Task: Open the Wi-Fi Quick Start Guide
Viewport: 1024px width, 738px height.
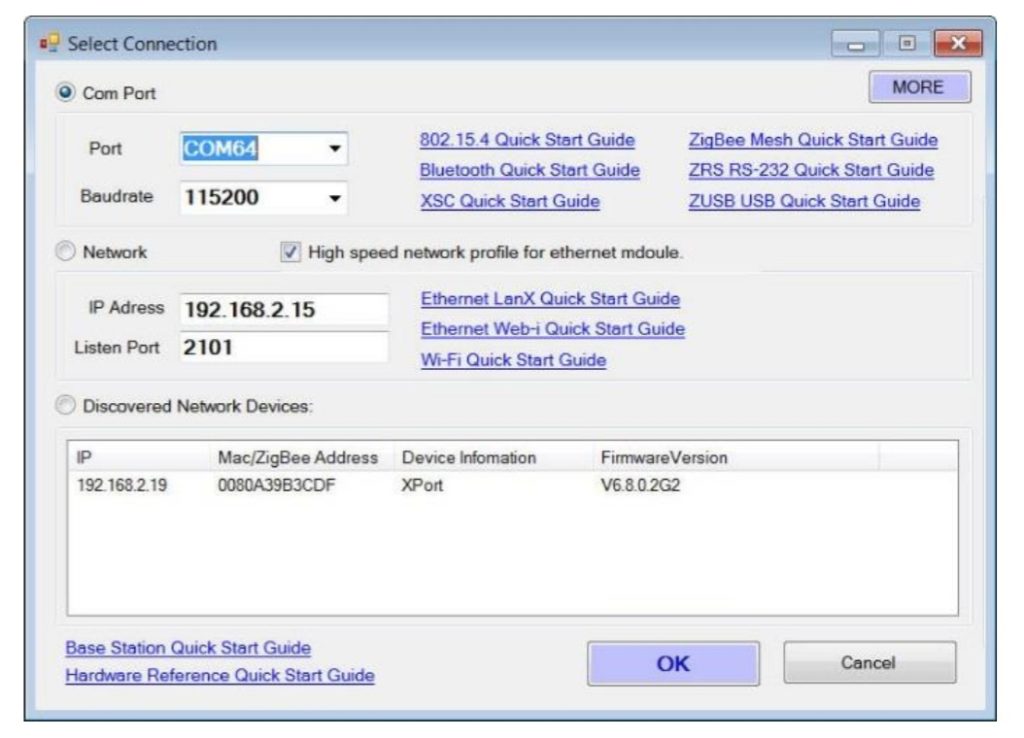Action: tap(515, 359)
